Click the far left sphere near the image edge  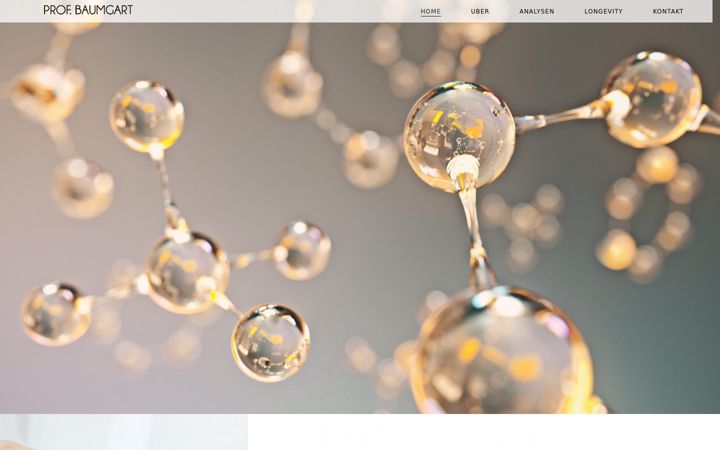(56, 314)
